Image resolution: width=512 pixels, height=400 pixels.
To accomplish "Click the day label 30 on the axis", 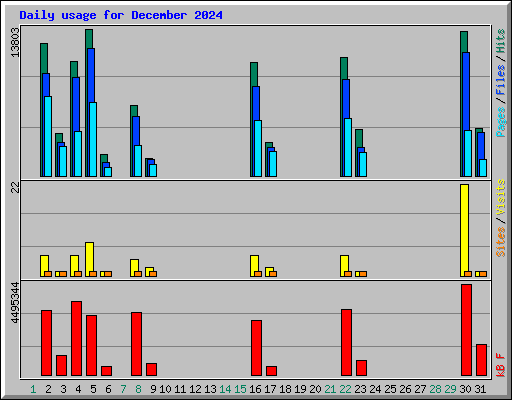I will pyautogui.click(x=465, y=389).
